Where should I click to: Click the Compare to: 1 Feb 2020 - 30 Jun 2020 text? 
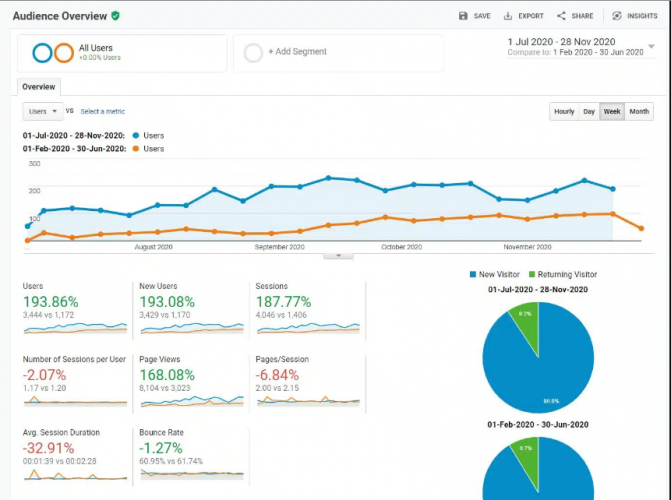click(575, 52)
